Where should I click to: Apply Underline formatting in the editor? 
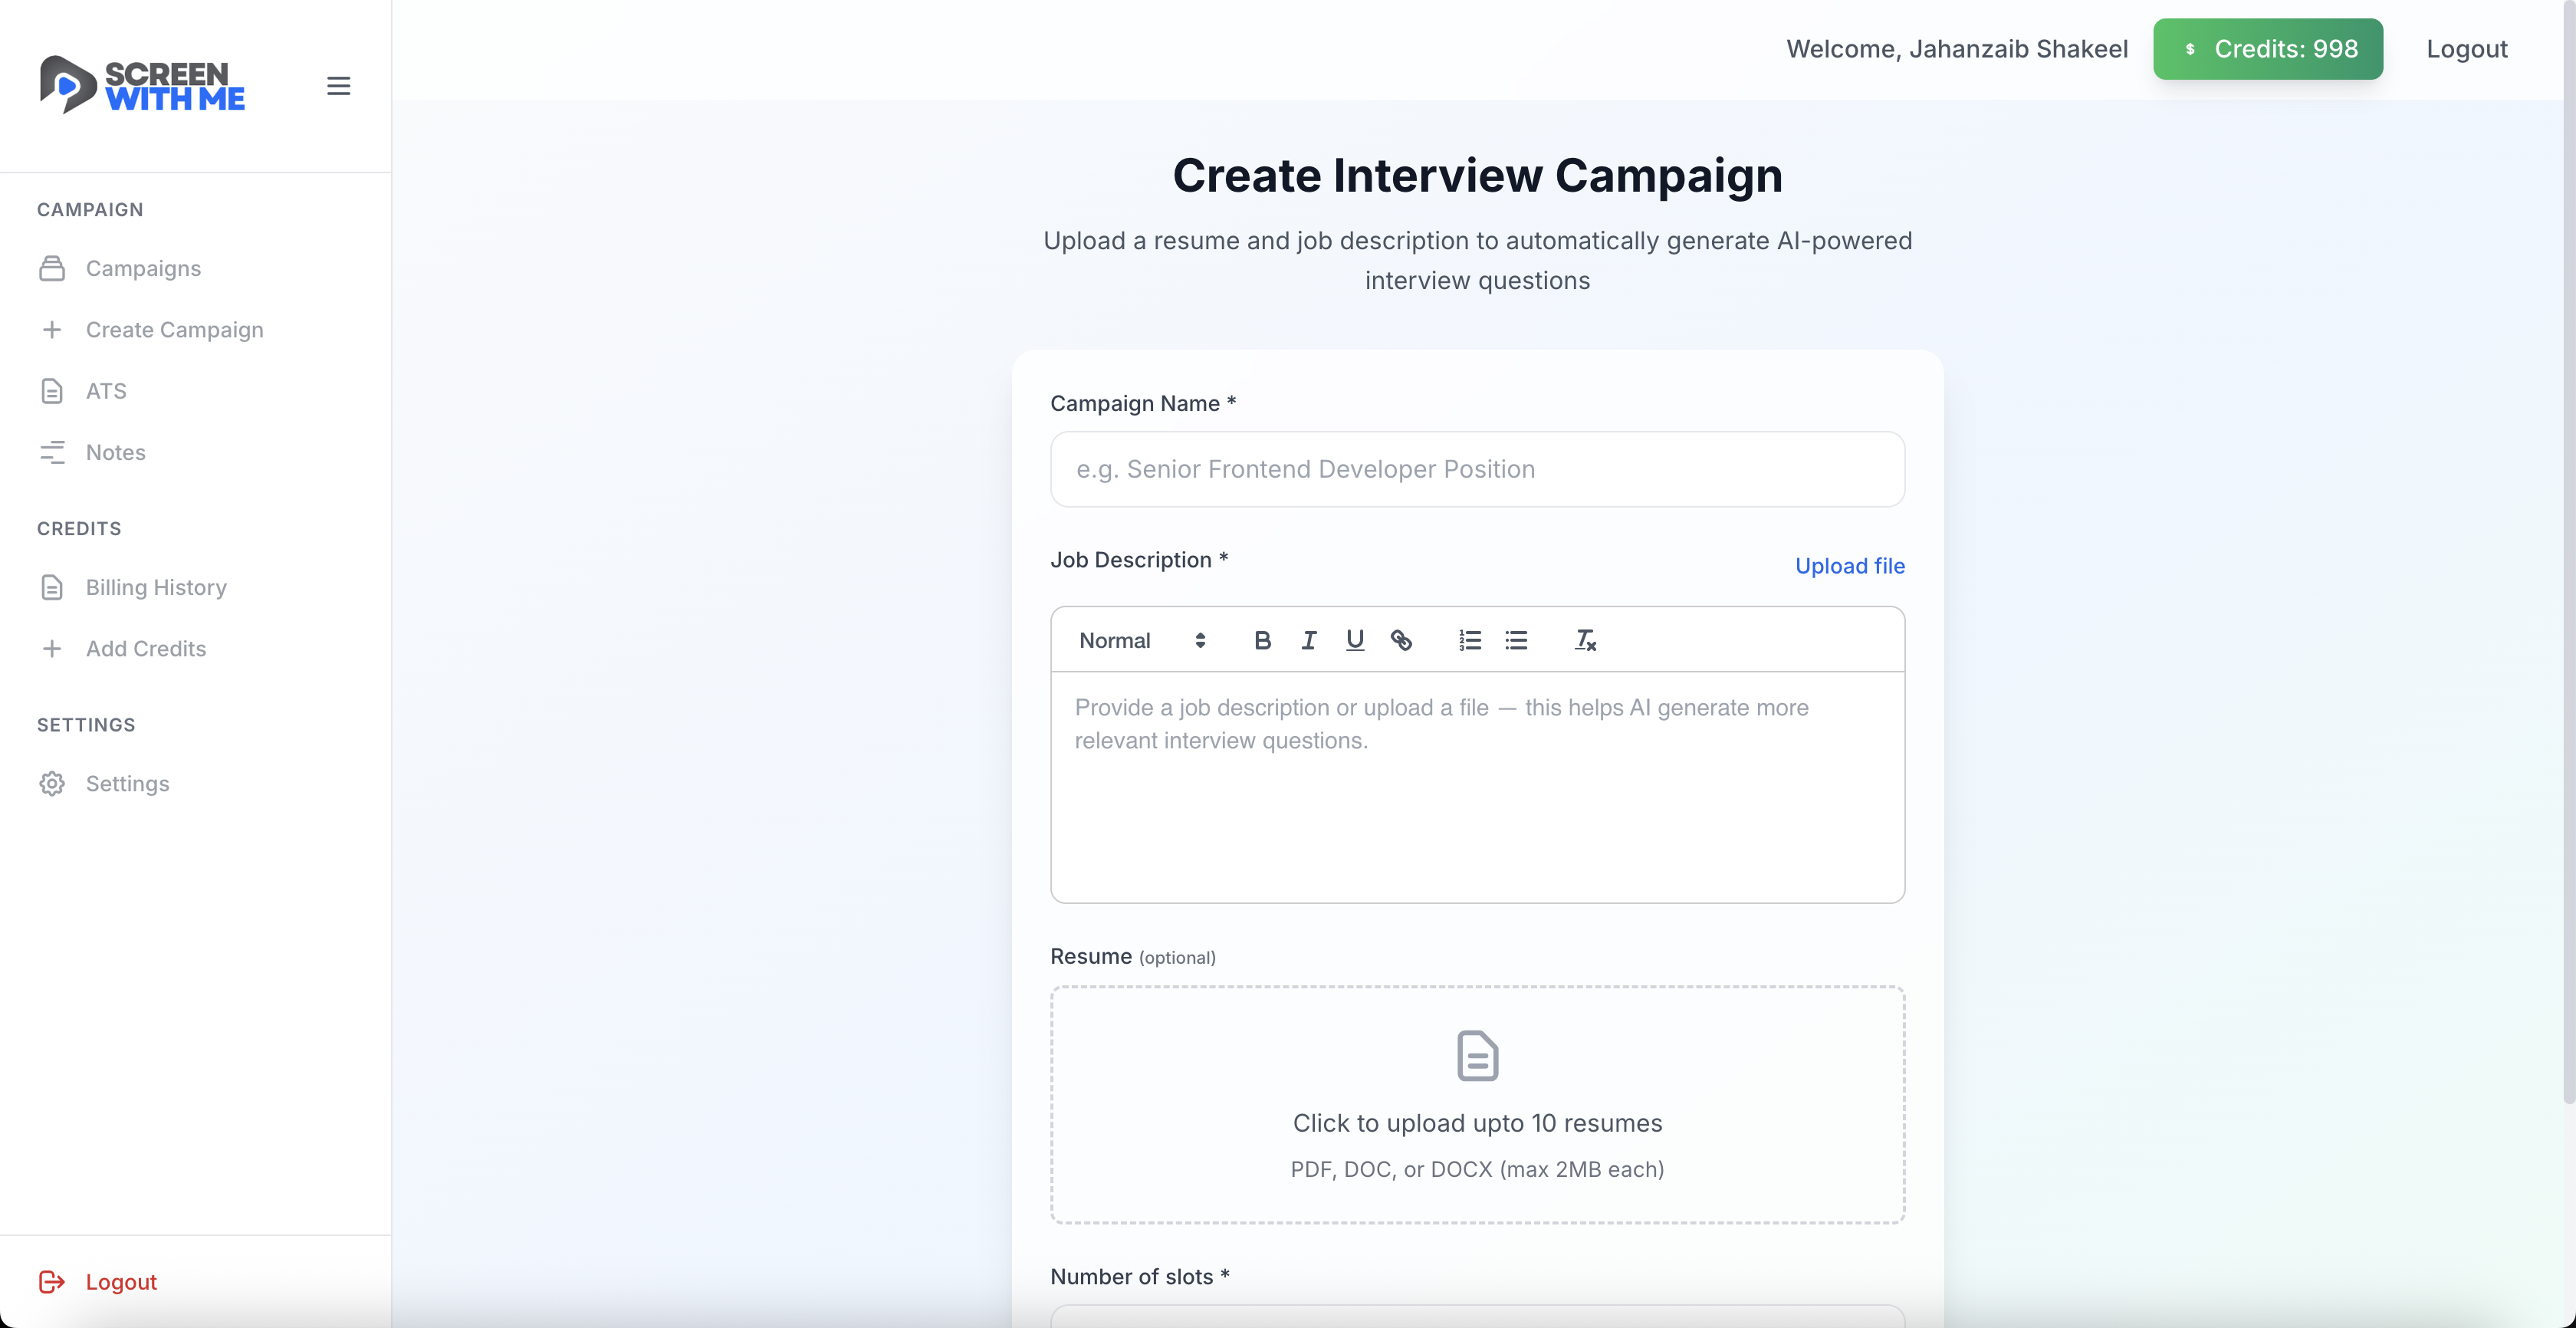tap(1355, 640)
